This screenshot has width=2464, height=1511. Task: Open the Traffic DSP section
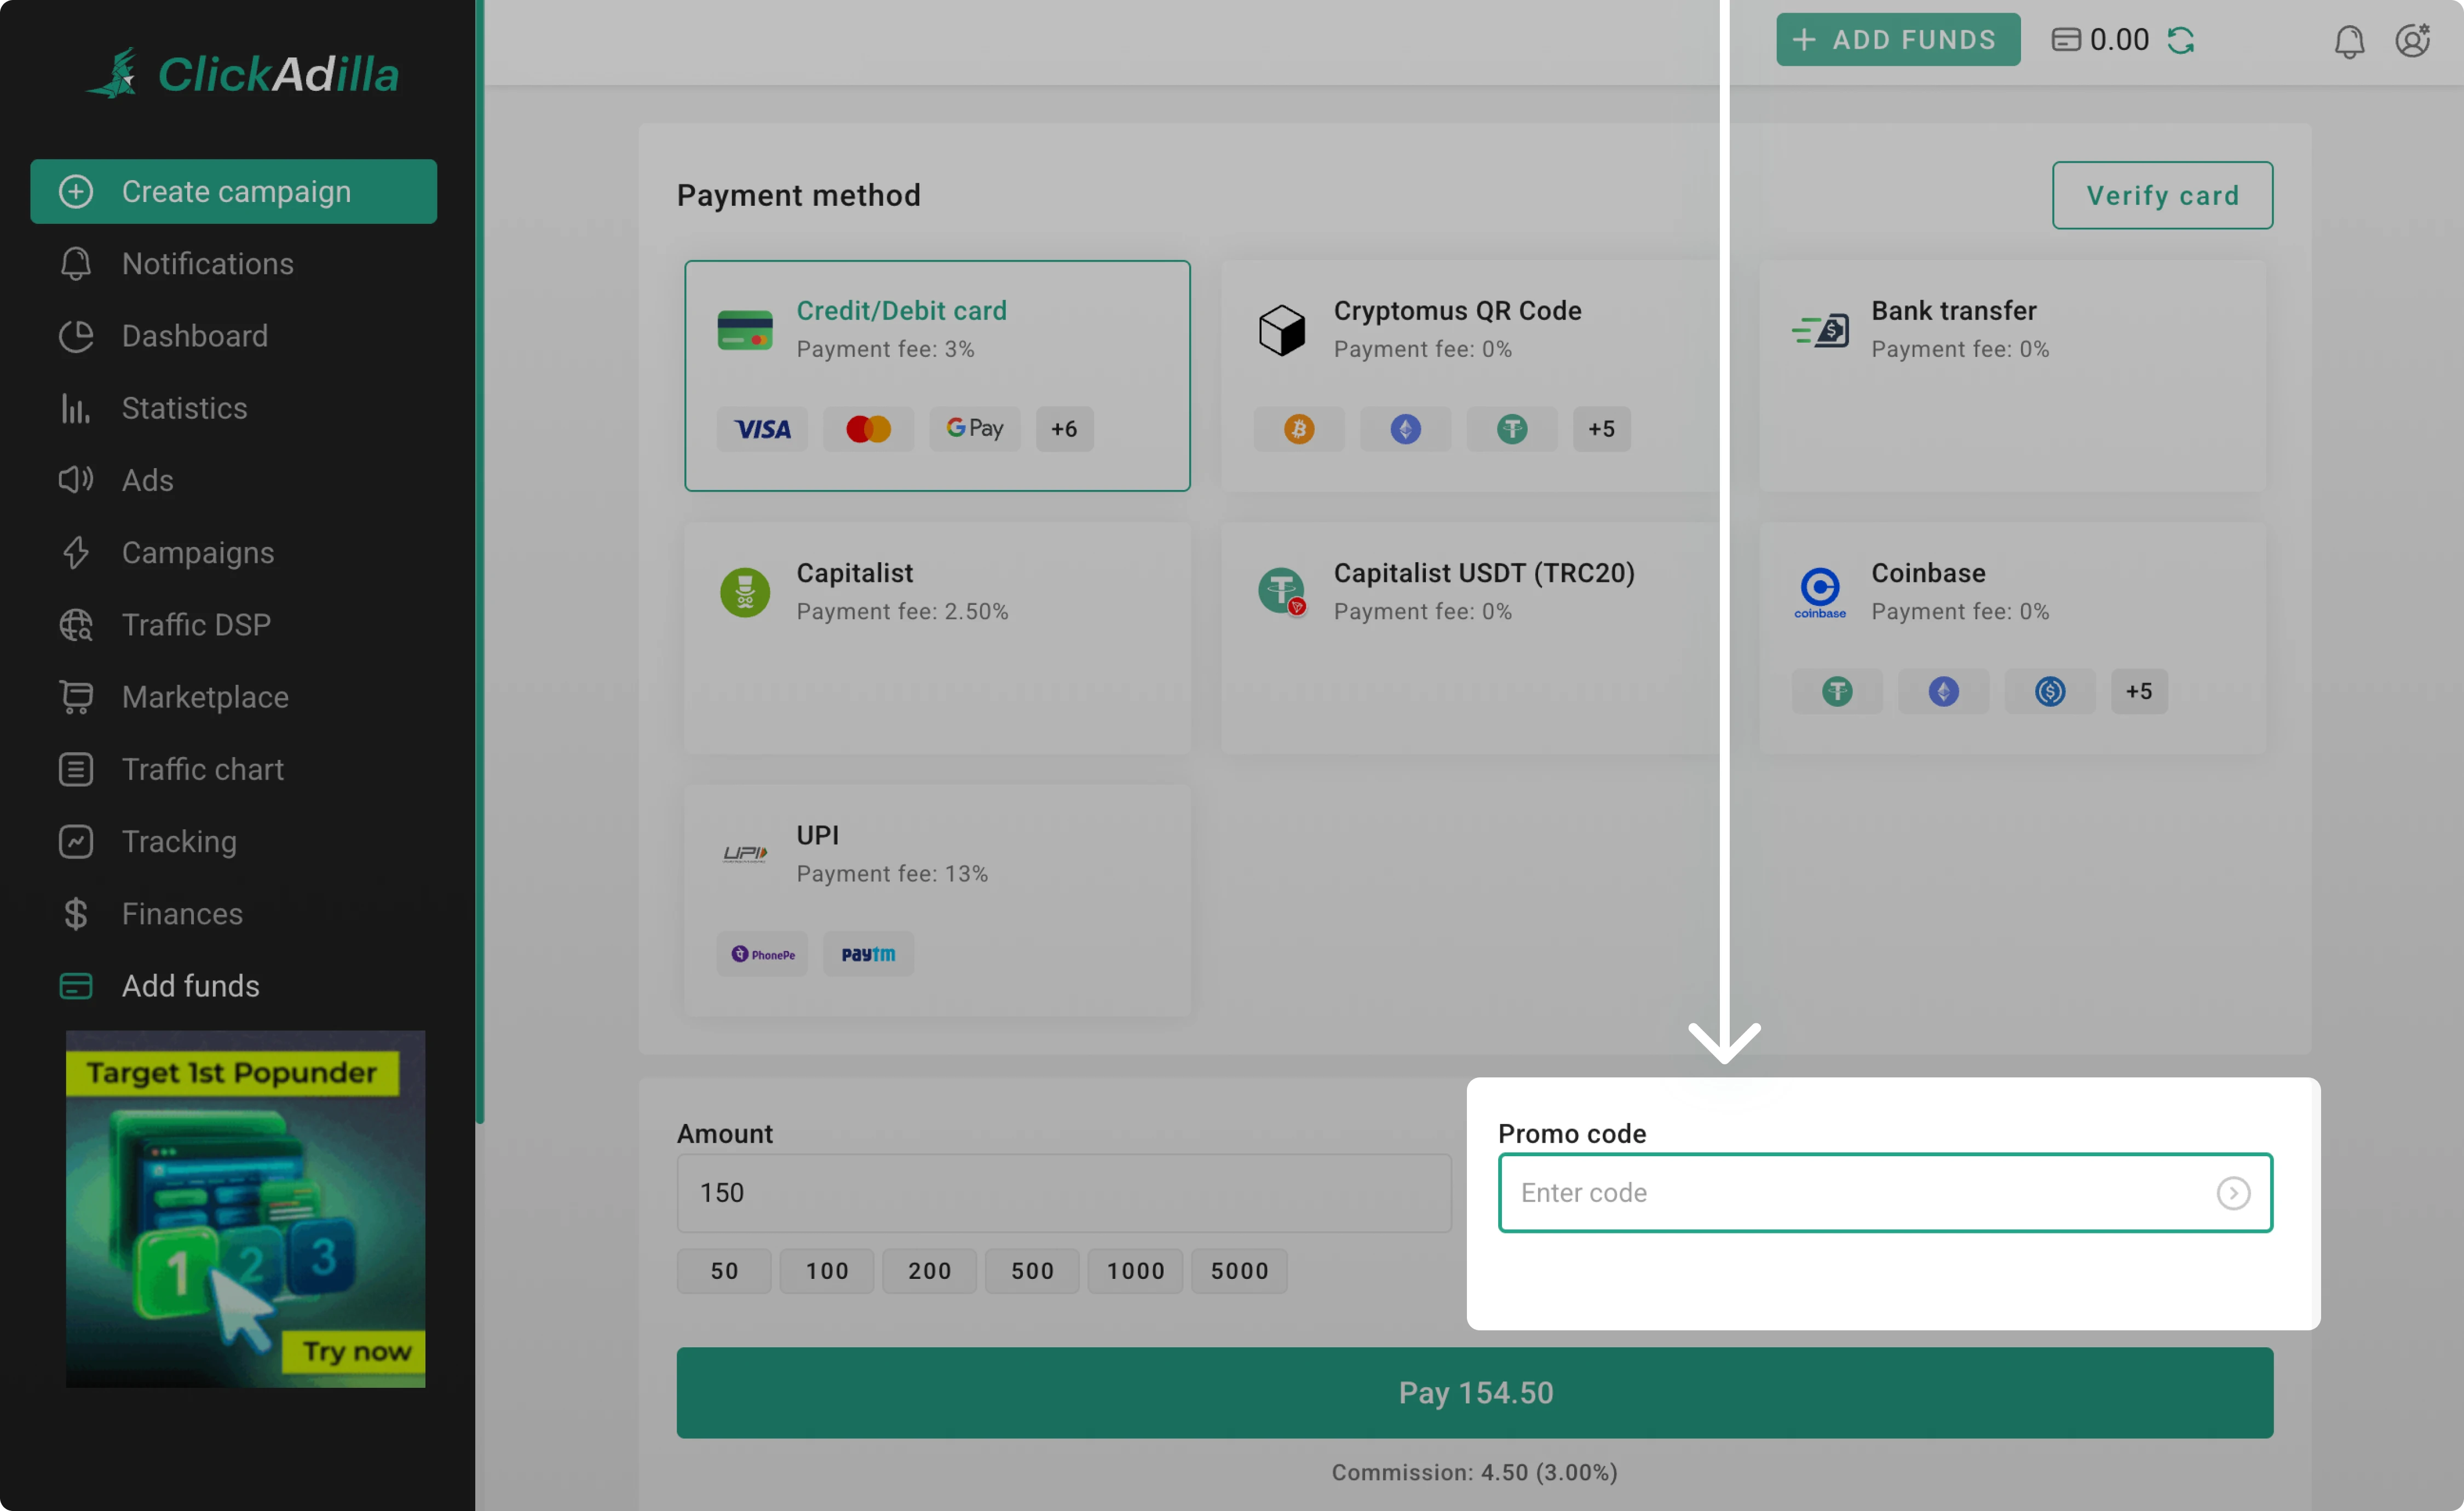click(x=196, y=624)
